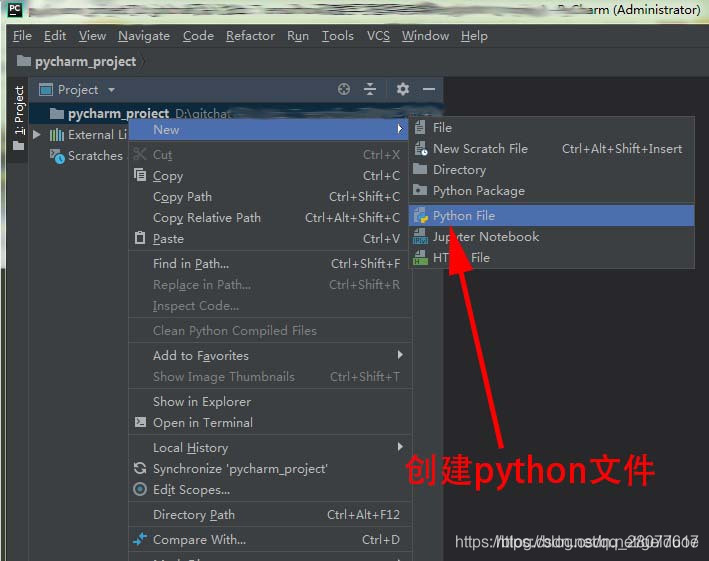The image size is (709, 561).
Task: Open the Navigate menu
Action: (144, 36)
